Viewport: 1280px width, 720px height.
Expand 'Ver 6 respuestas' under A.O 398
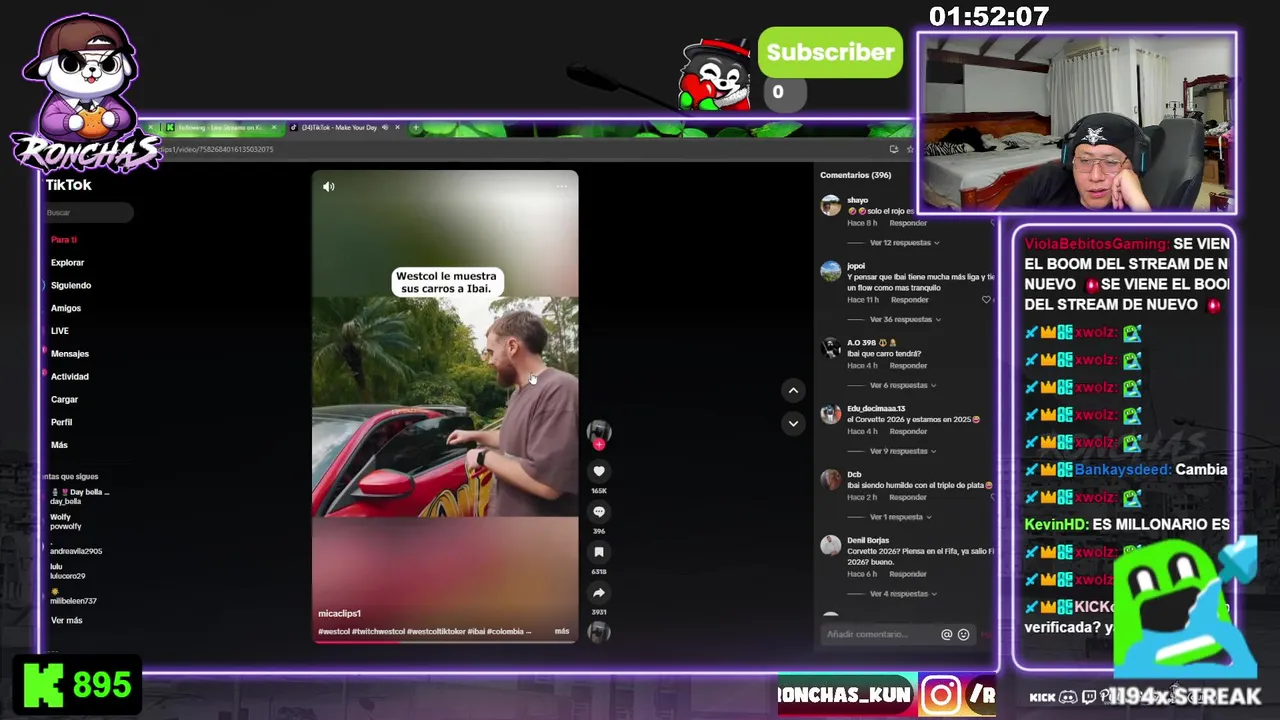click(903, 385)
